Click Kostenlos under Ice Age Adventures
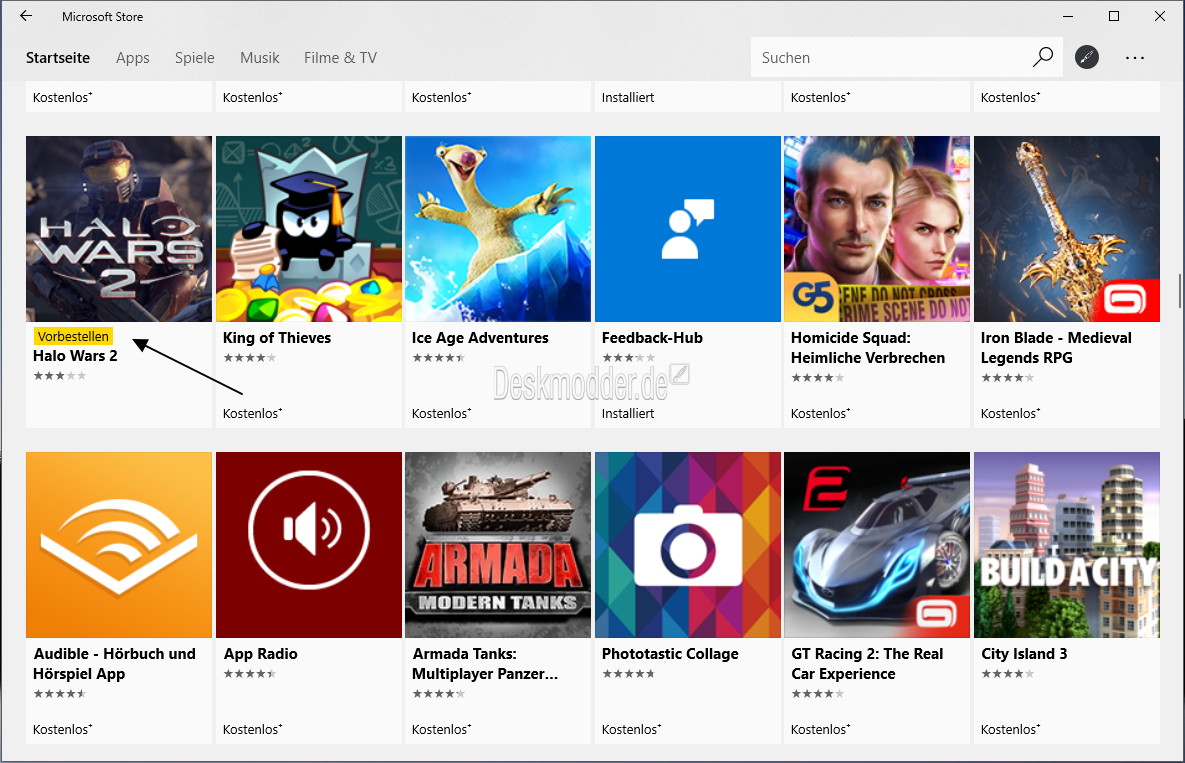The width and height of the screenshot is (1185, 763). [441, 413]
